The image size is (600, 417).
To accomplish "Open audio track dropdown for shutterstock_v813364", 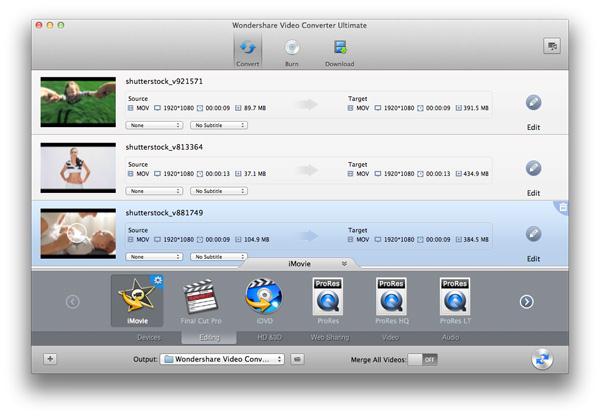I will 154,191.
